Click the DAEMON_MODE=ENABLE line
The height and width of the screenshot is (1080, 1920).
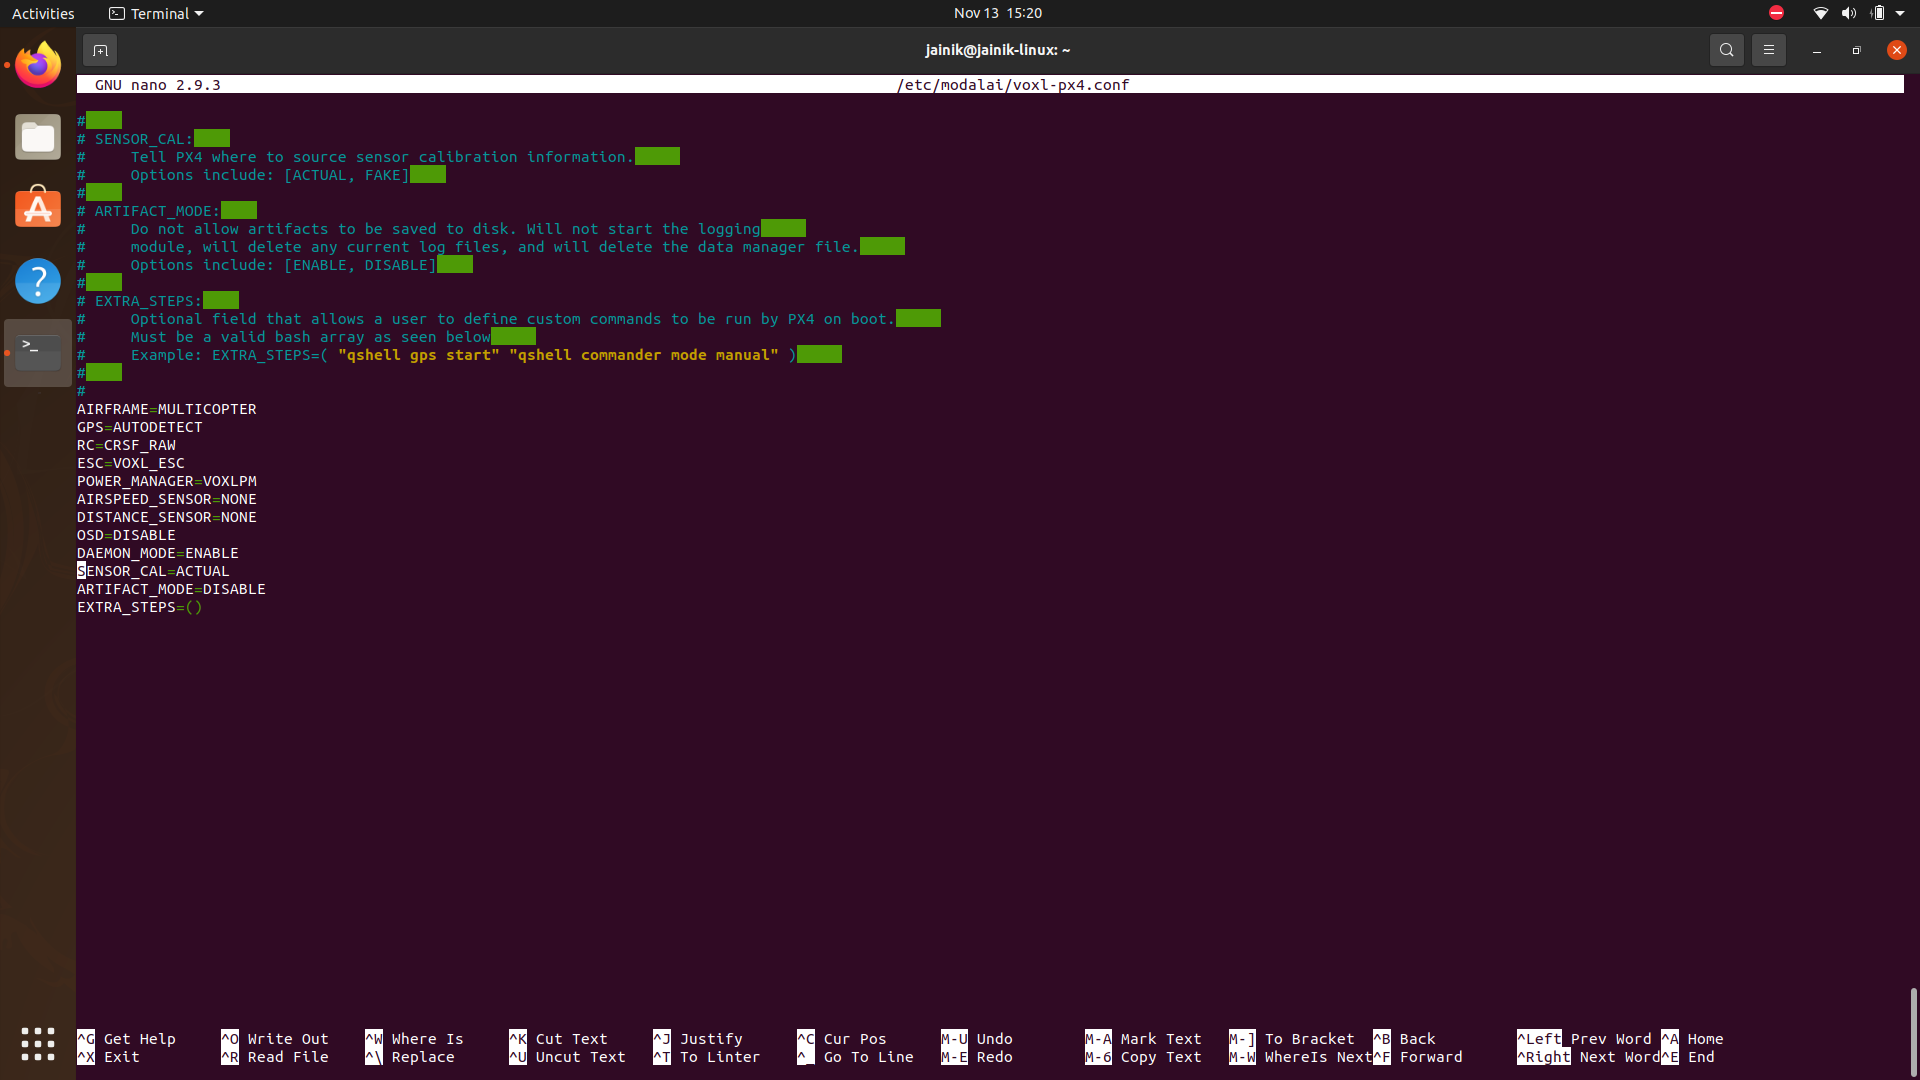tap(158, 553)
